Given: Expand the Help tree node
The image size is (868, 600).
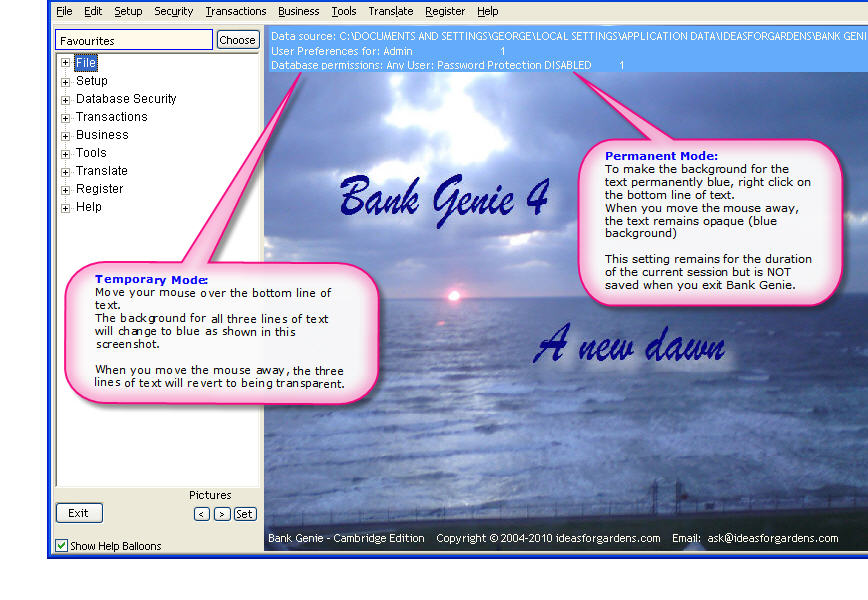Looking at the screenshot, I should click(65, 209).
